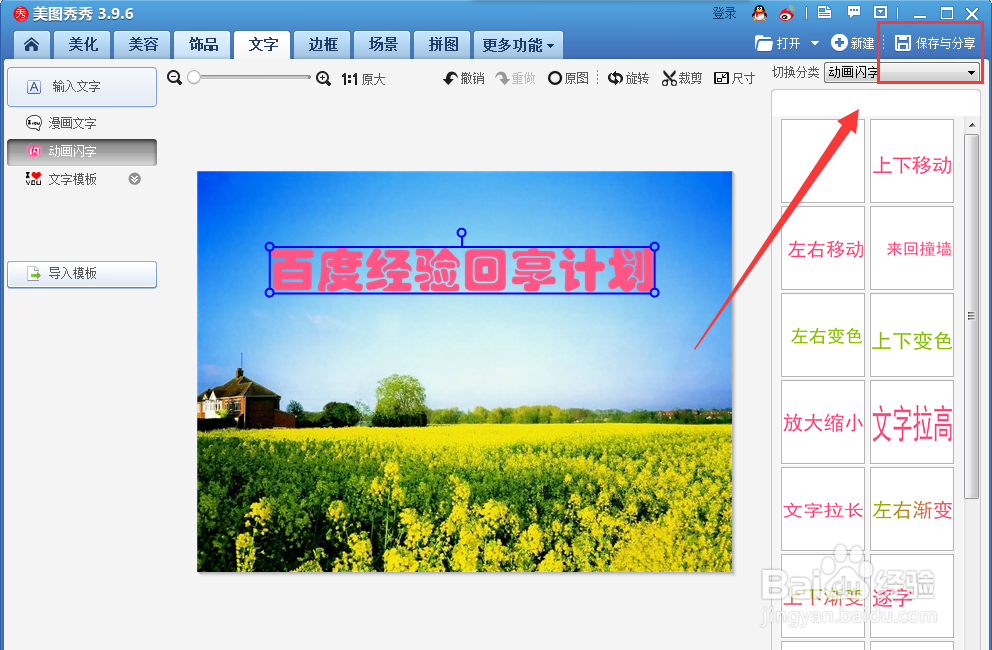The width and height of the screenshot is (992, 650).
Task: Expand the 文字模板 chevron arrow
Action: point(134,179)
